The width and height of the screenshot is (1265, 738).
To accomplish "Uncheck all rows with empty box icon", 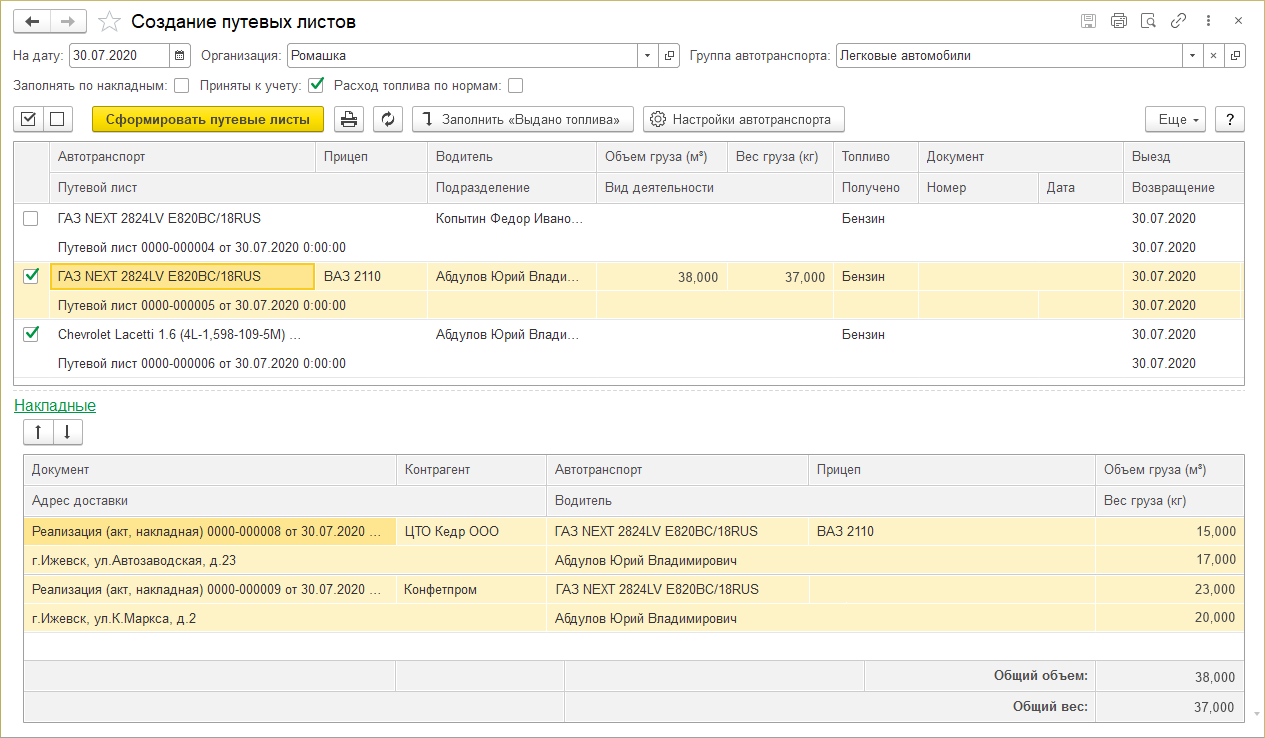I will [56, 119].
